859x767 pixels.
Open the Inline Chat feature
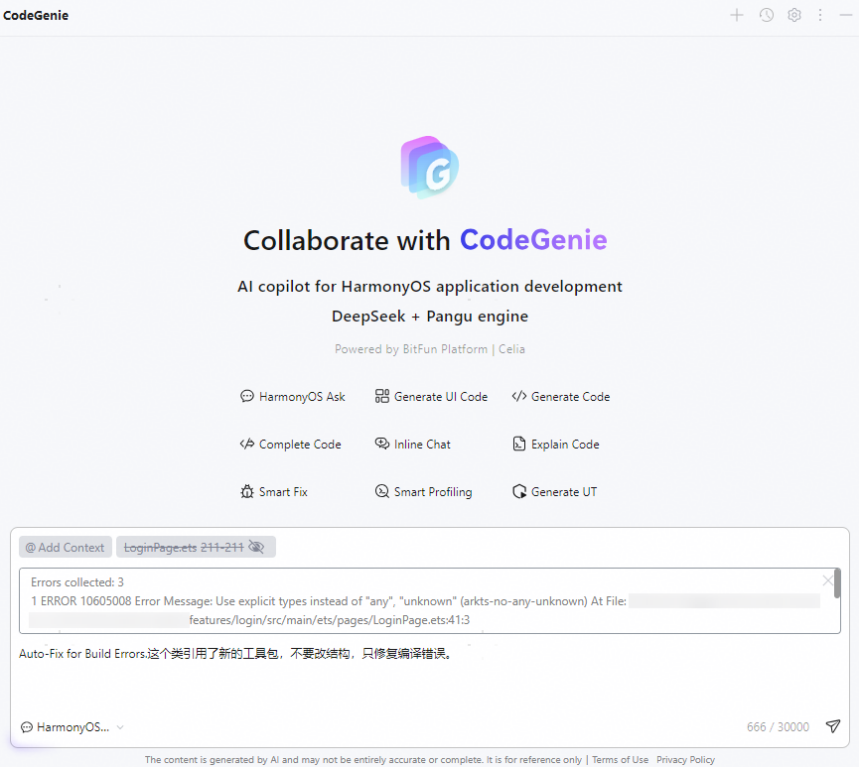pos(412,445)
